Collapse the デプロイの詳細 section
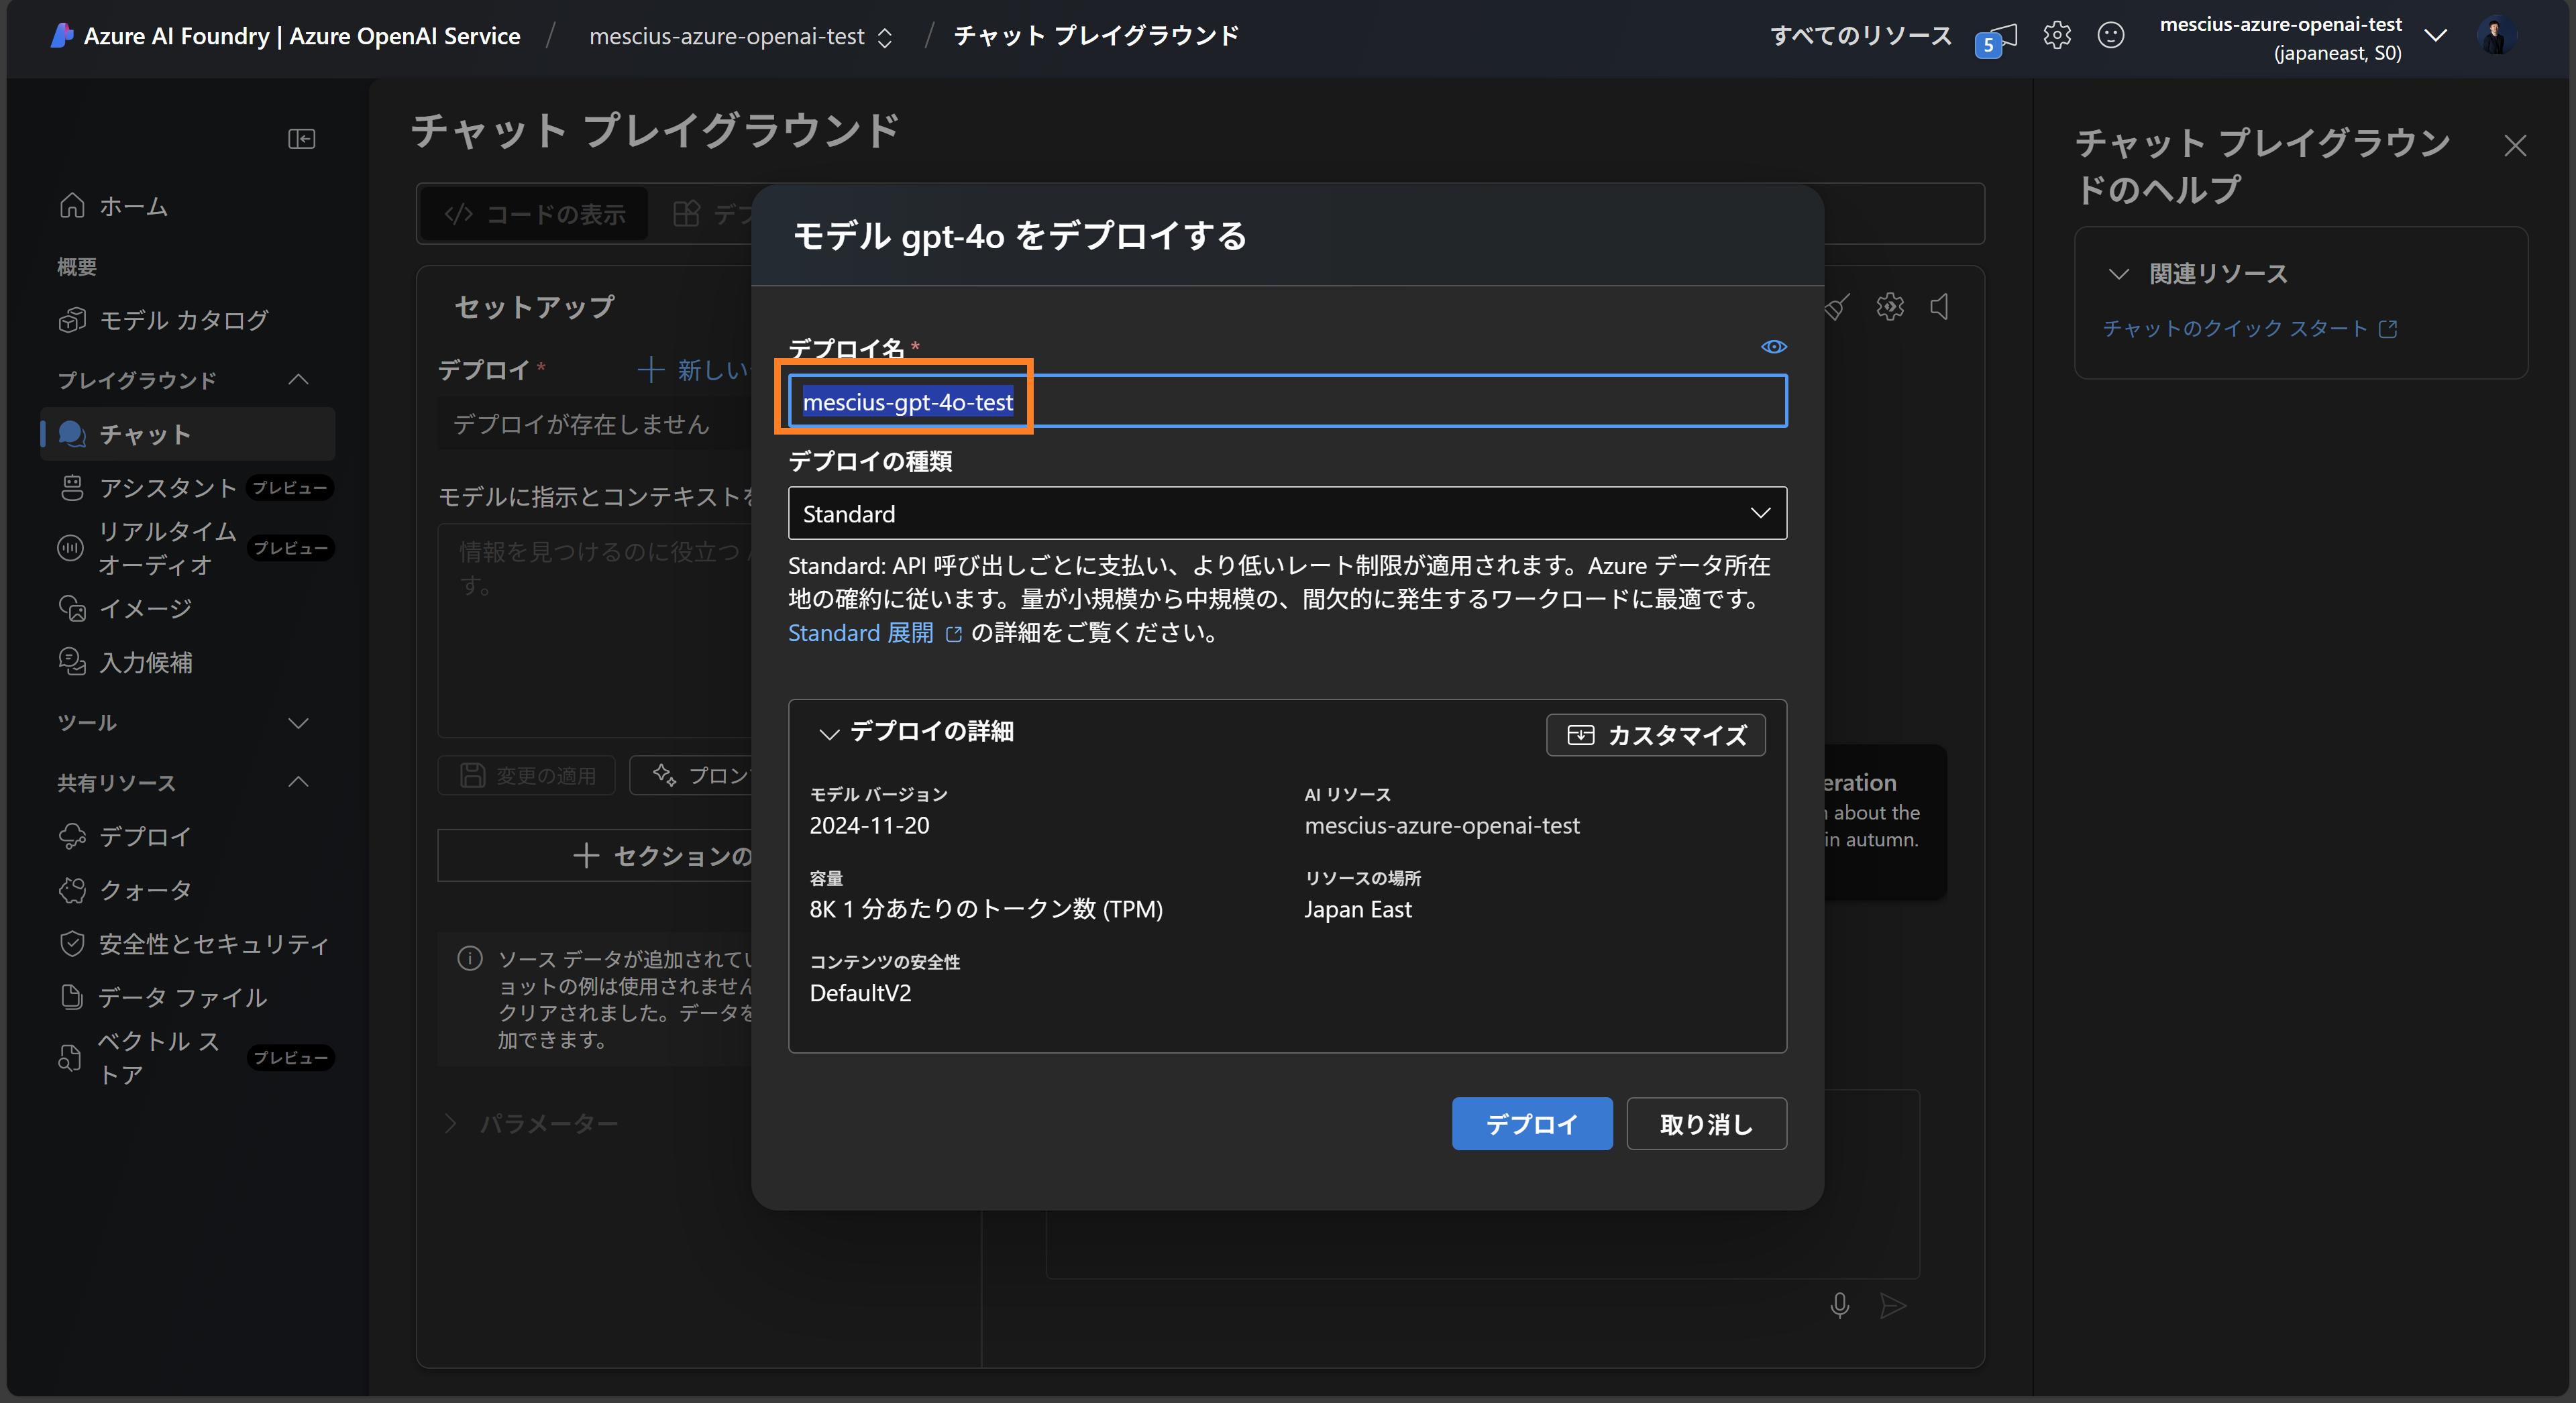The height and width of the screenshot is (1403, 2576). (829, 733)
